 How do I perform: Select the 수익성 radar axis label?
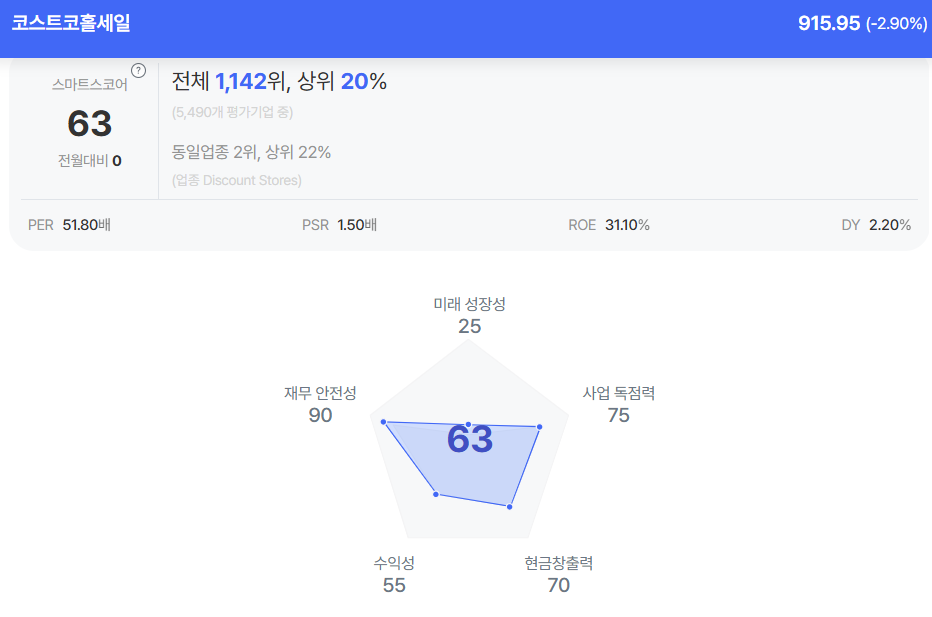tap(394, 563)
